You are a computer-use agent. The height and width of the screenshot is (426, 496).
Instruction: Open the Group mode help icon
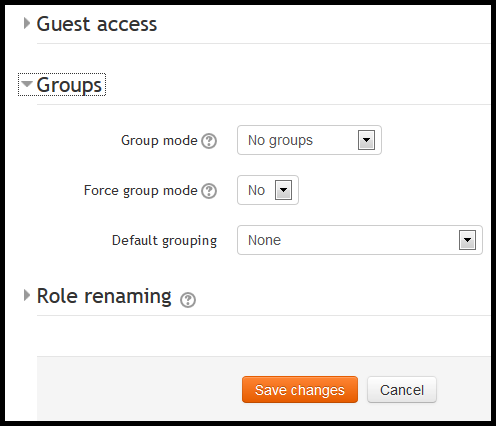click(209, 141)
